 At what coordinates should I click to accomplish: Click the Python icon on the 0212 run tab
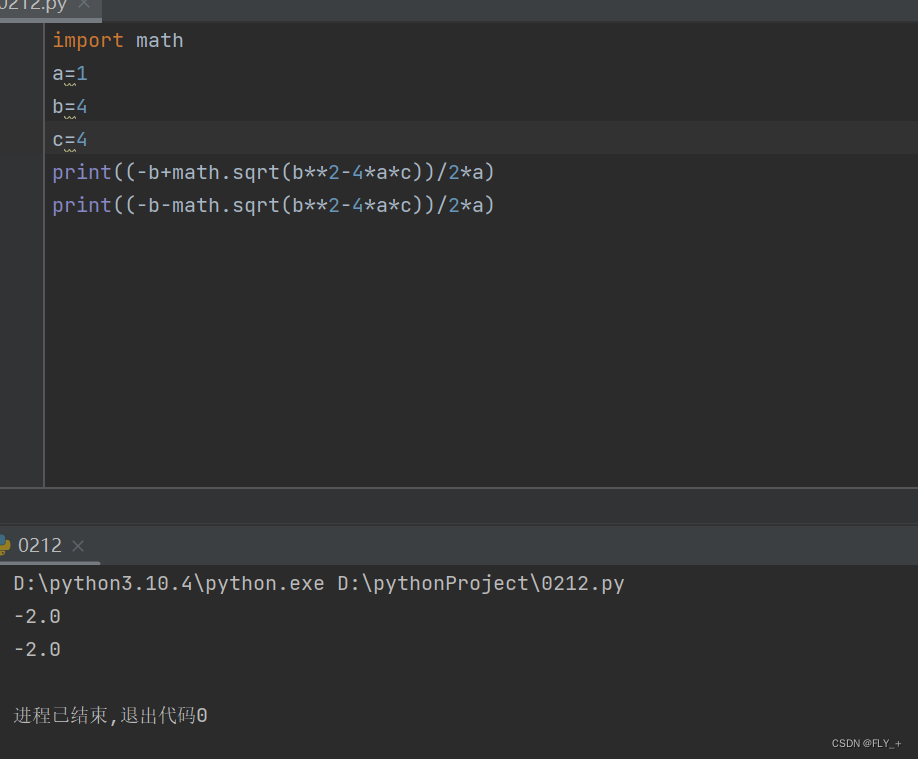(7, 545)
